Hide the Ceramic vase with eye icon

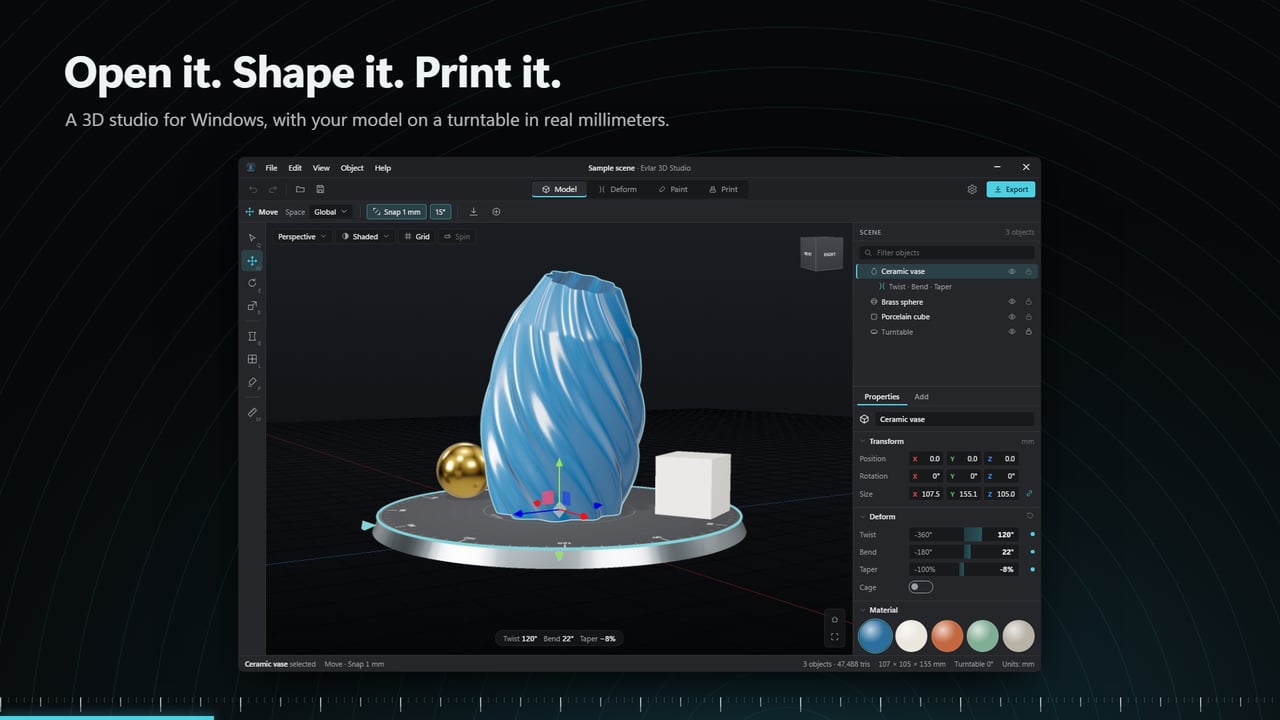pyautogui.click(x=1012, y=271)
